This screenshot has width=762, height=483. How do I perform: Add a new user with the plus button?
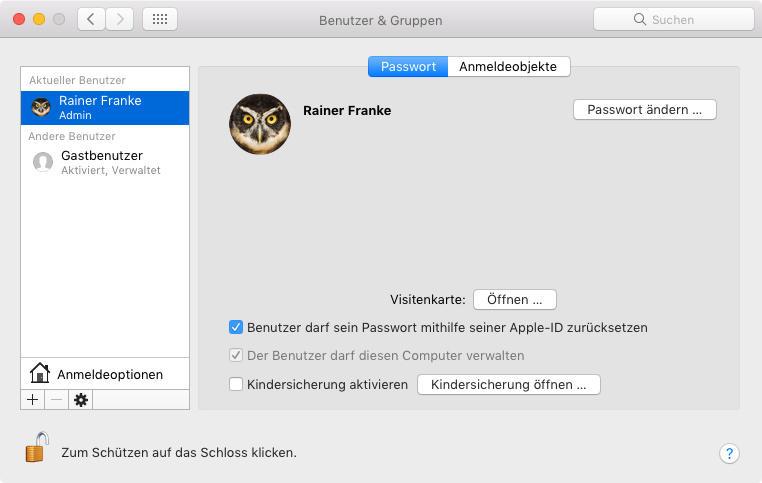click(x=33, y=400)
